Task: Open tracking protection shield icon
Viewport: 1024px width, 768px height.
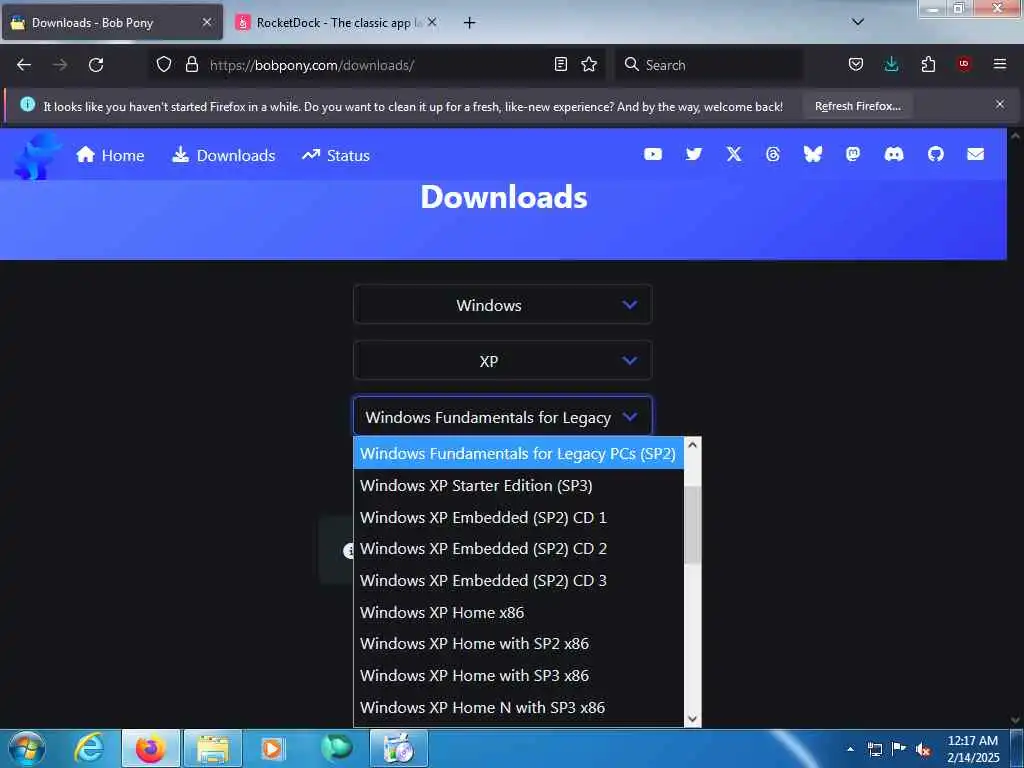Action: (x=164, y=64)
